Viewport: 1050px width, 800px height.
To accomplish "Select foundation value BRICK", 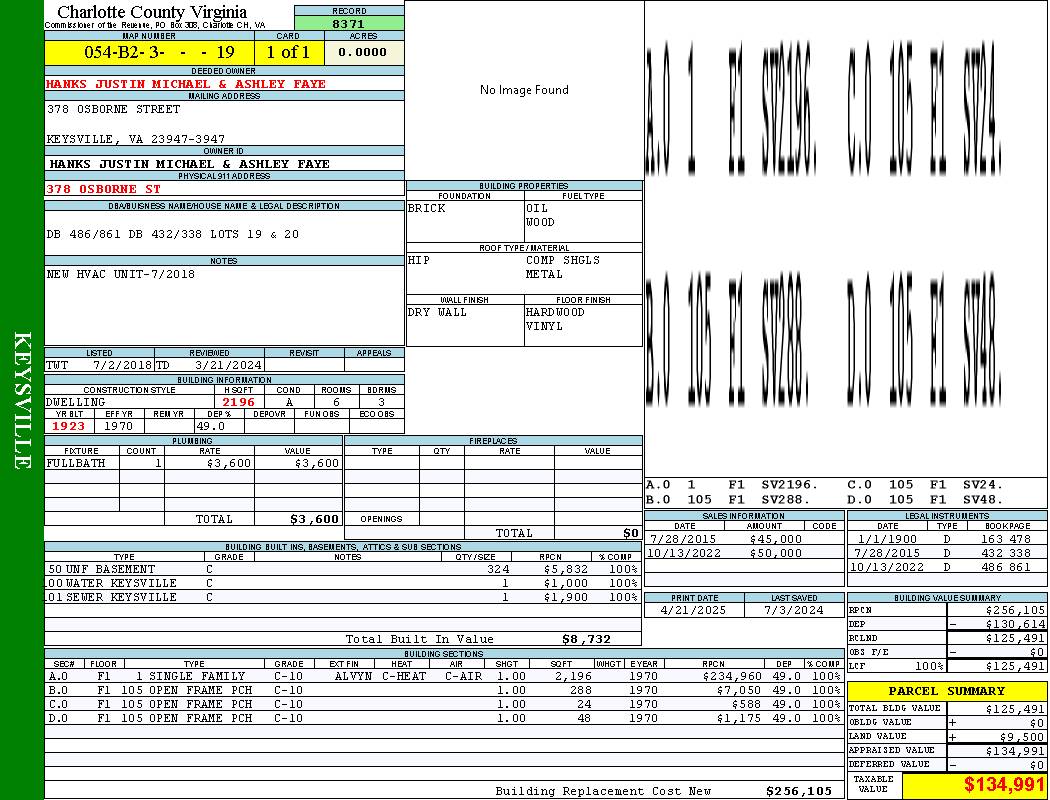I will [x=427, y=208].
